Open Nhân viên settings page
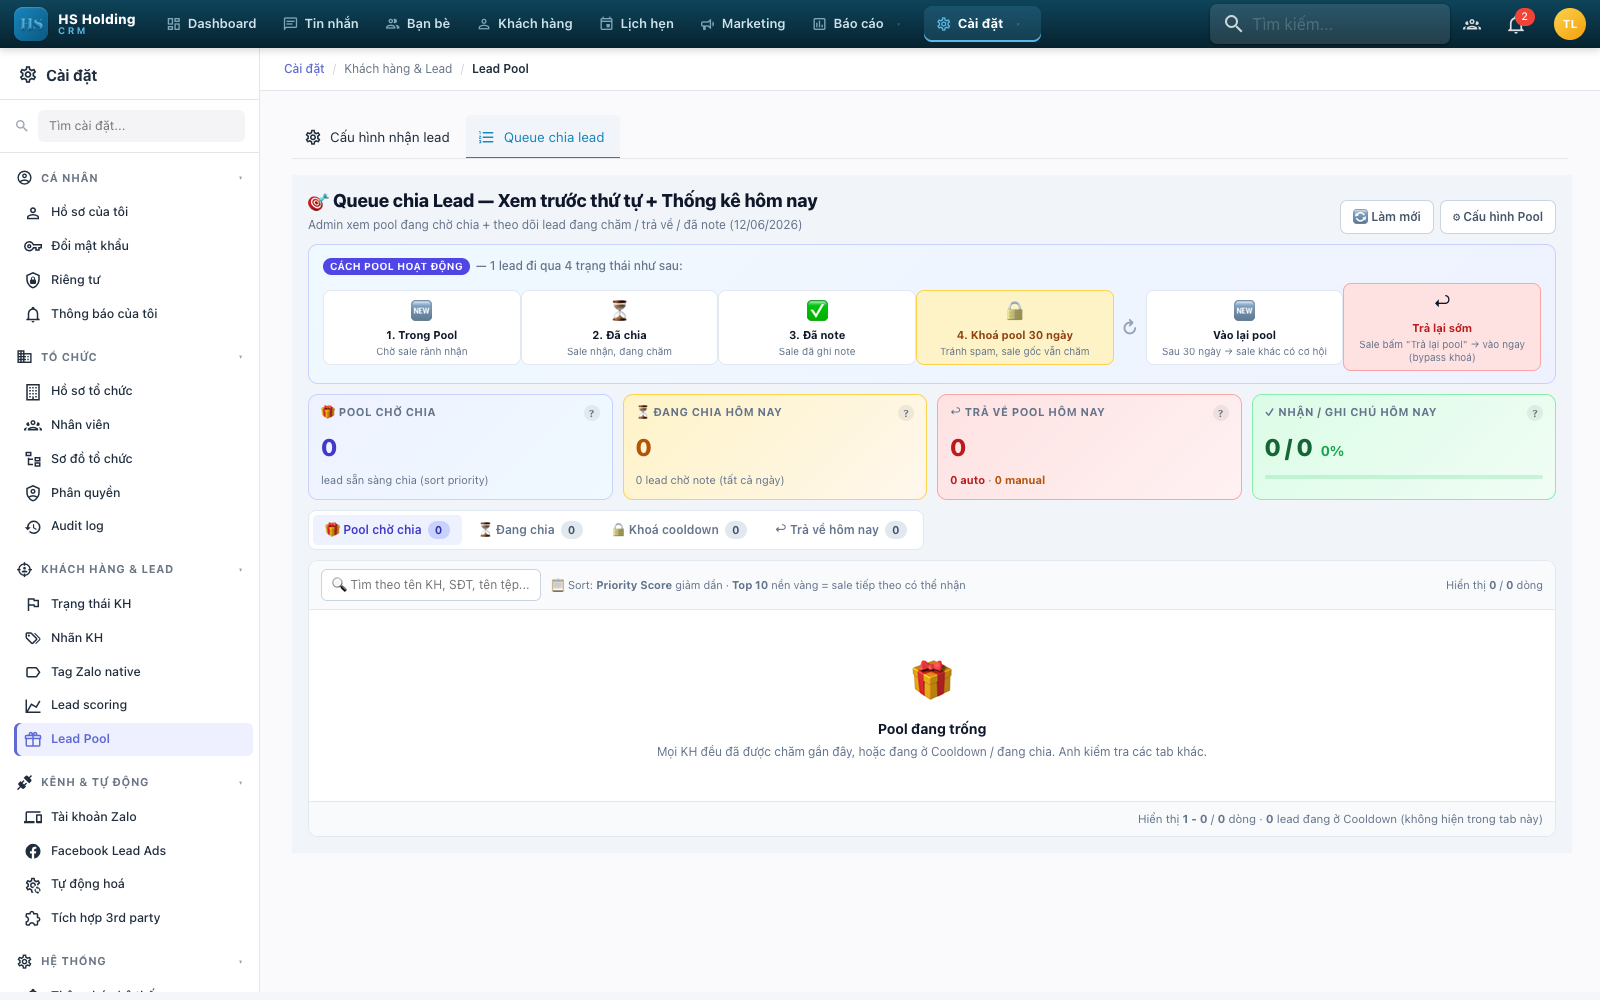Image resolution: width=1600 pixels, height=1000 pixels. (134, 425)
